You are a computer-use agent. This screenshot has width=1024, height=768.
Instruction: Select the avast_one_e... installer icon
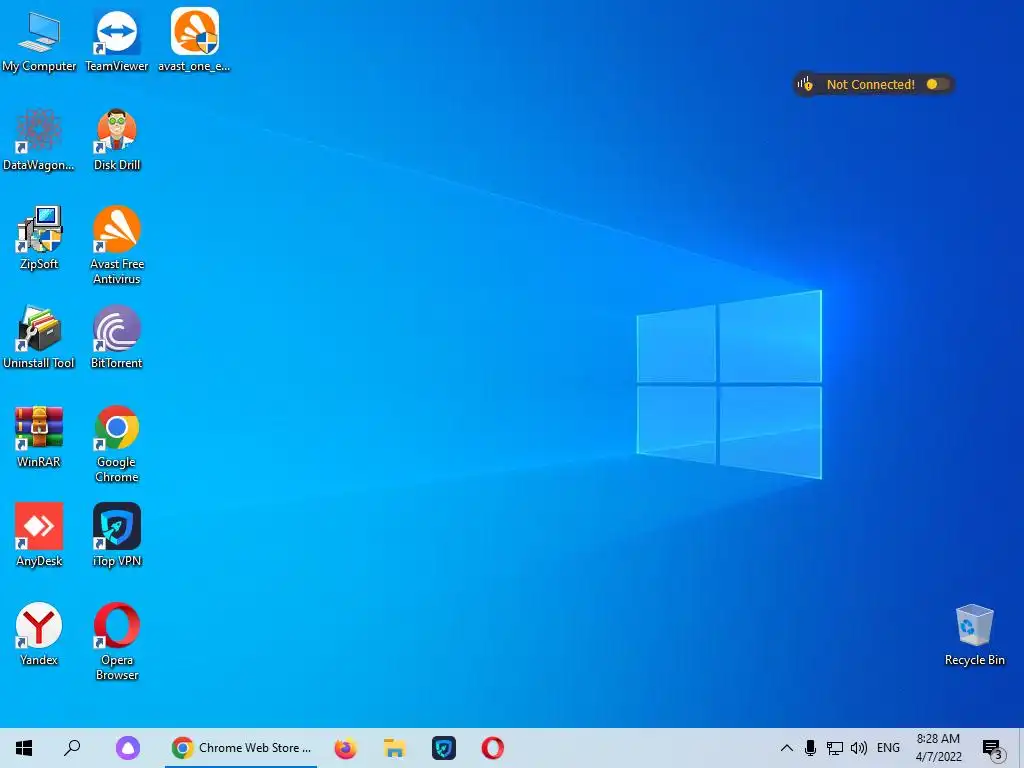[x=194, y=40]
